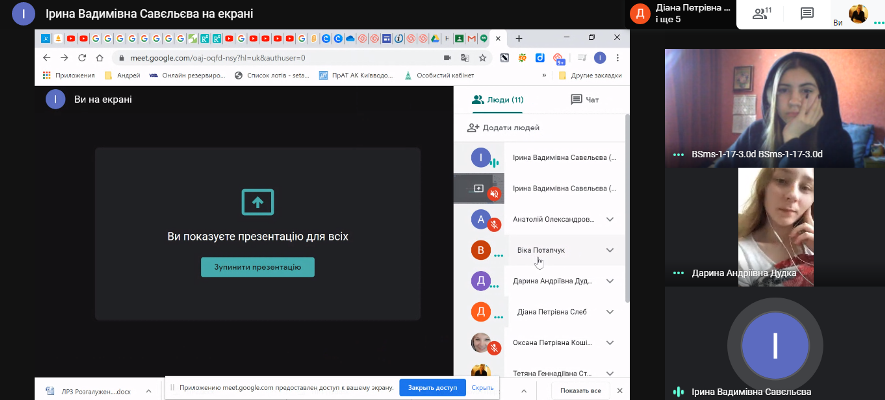Click the Закрыть доступ button
This screenshot has height=400, width=885.
tap(428, 388)
